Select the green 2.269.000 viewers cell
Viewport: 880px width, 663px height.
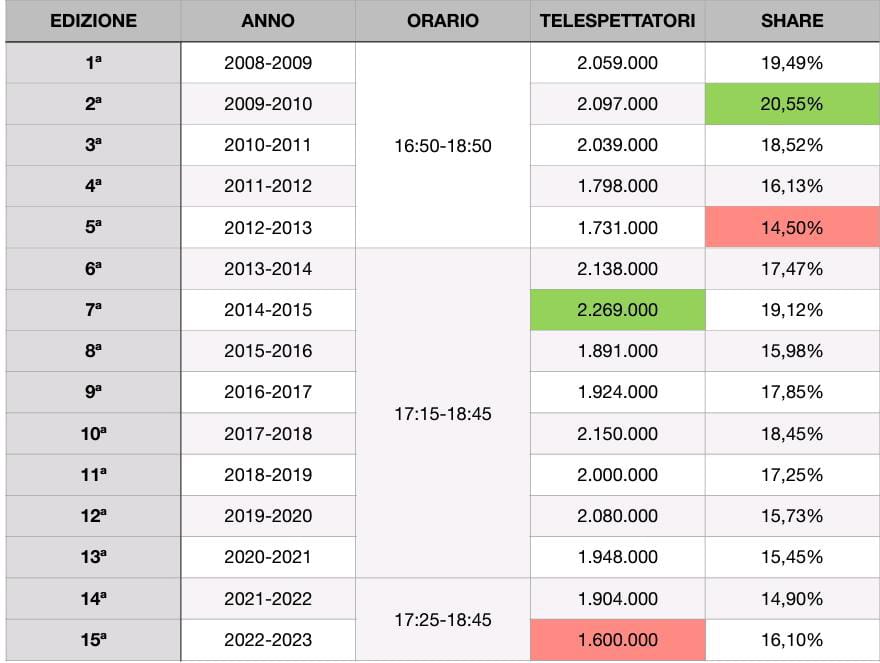tap(617, 310)
